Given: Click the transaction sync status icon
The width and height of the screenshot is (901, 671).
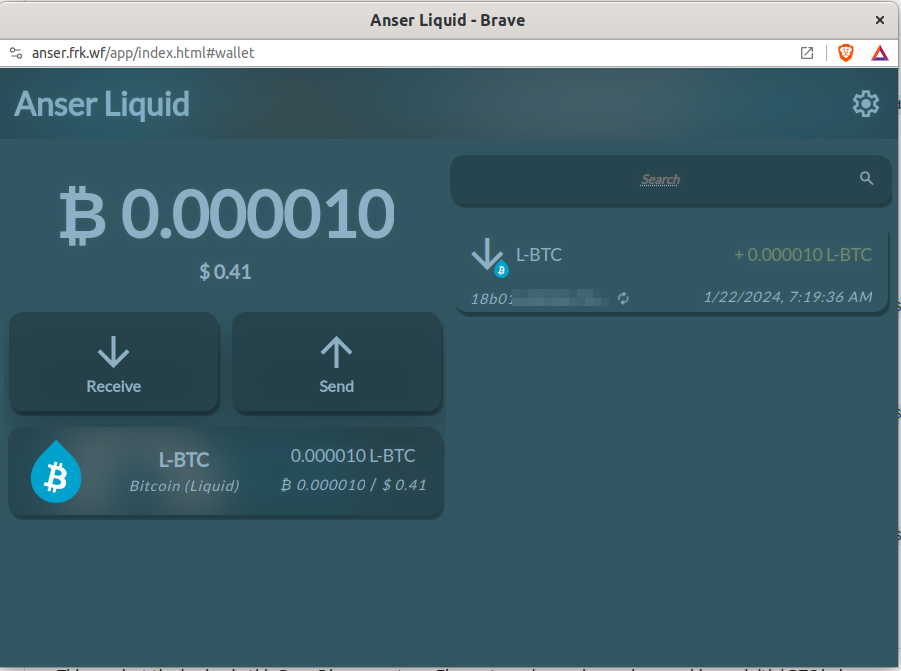Looking at the screenshot, I should [x=624, y=298].
